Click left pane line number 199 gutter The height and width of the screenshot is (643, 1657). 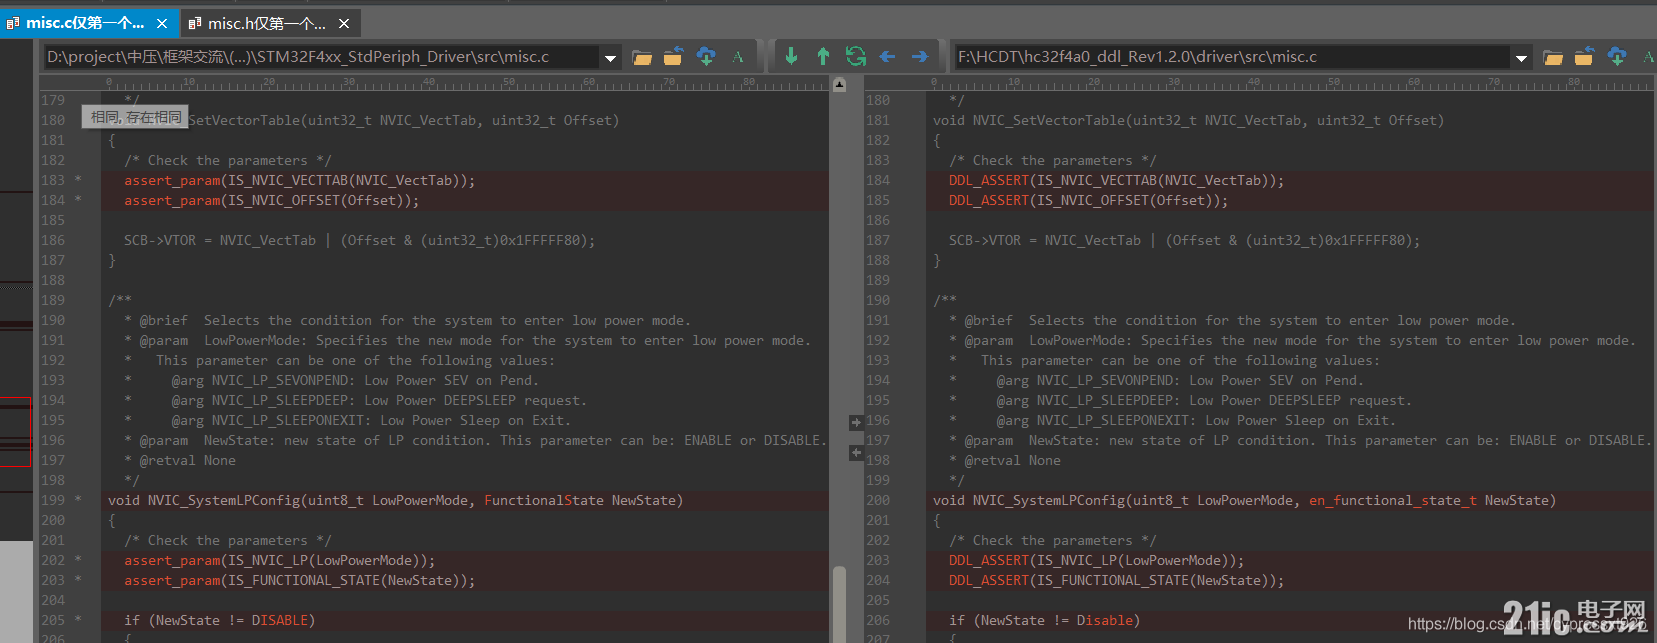click(53, 500)
